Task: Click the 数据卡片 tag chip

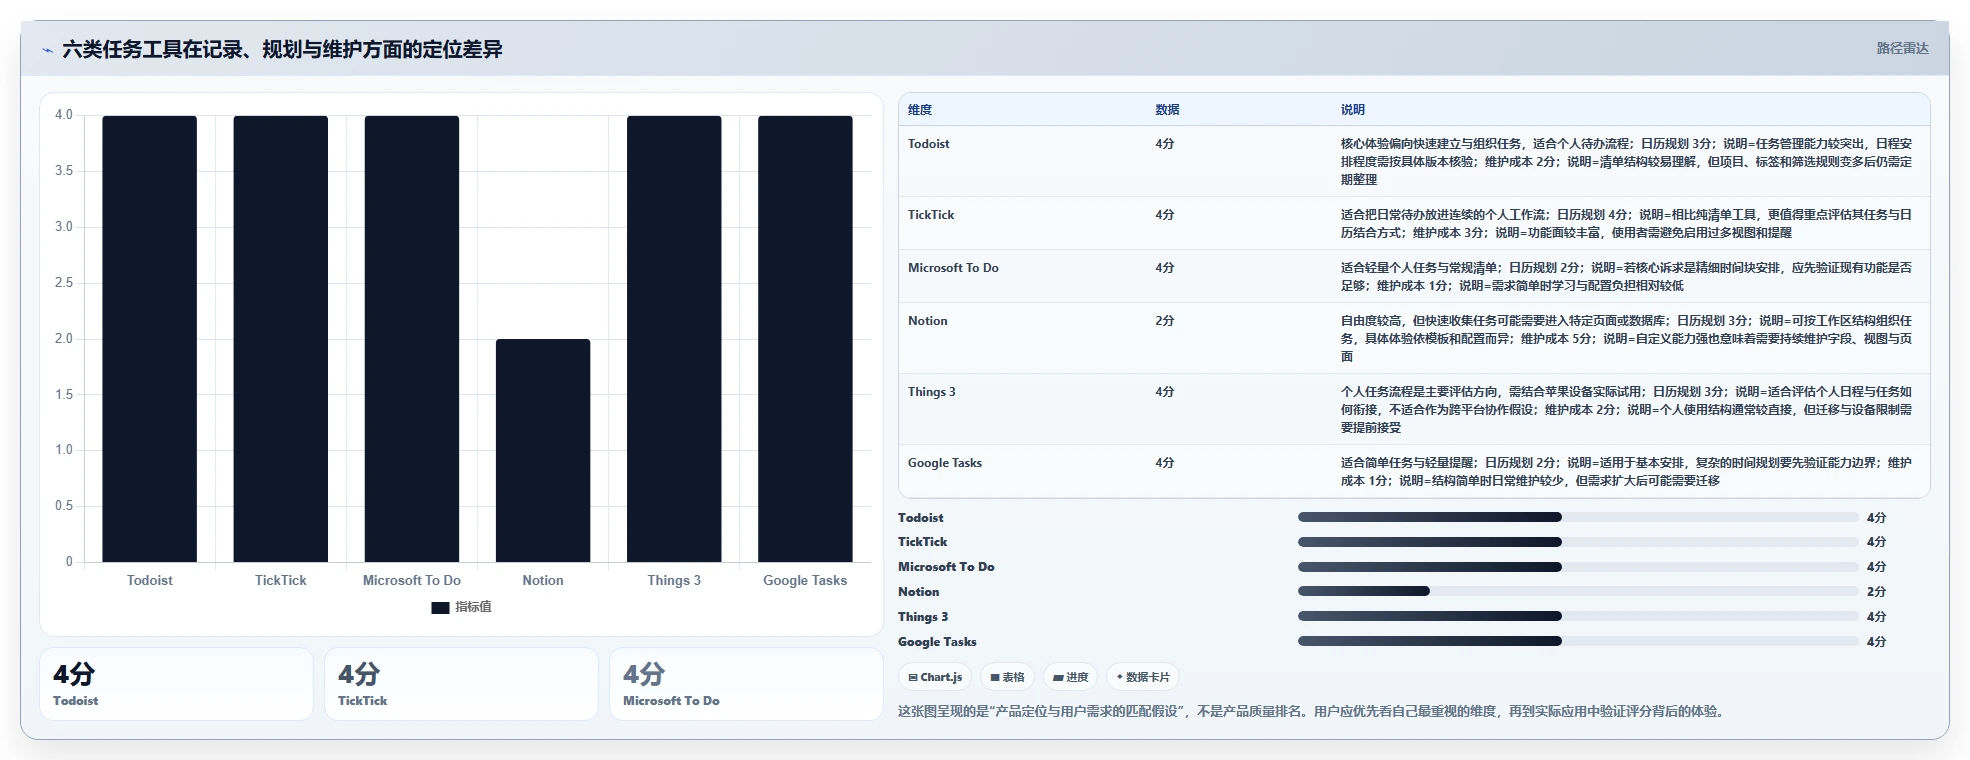Action: click(1143, 677)
